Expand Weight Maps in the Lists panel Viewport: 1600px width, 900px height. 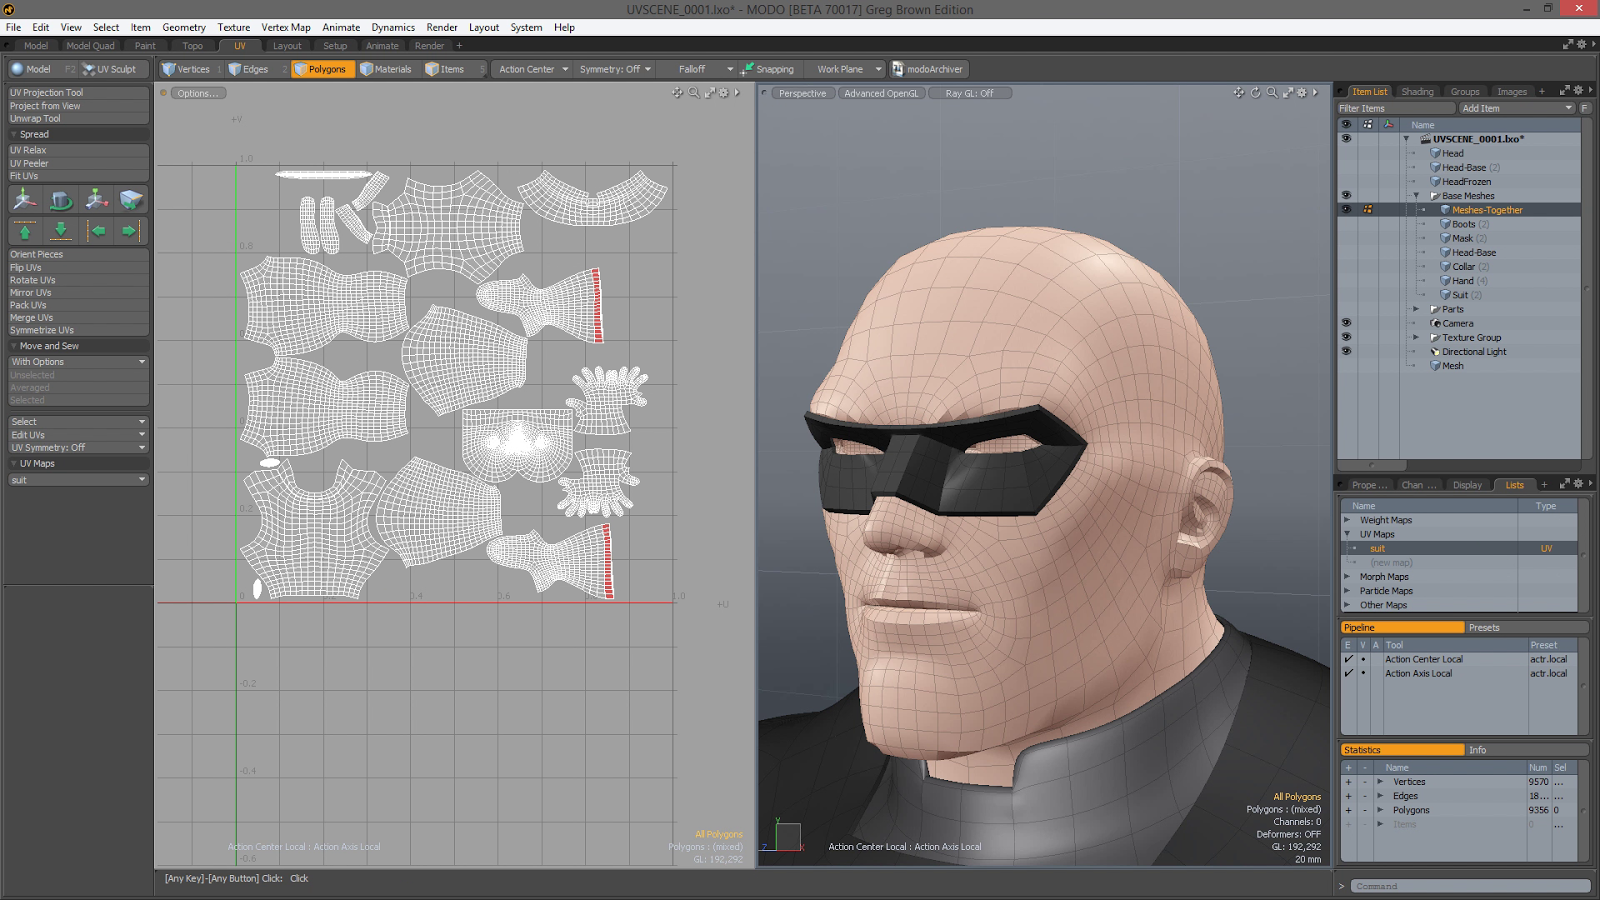point(1347,520)
